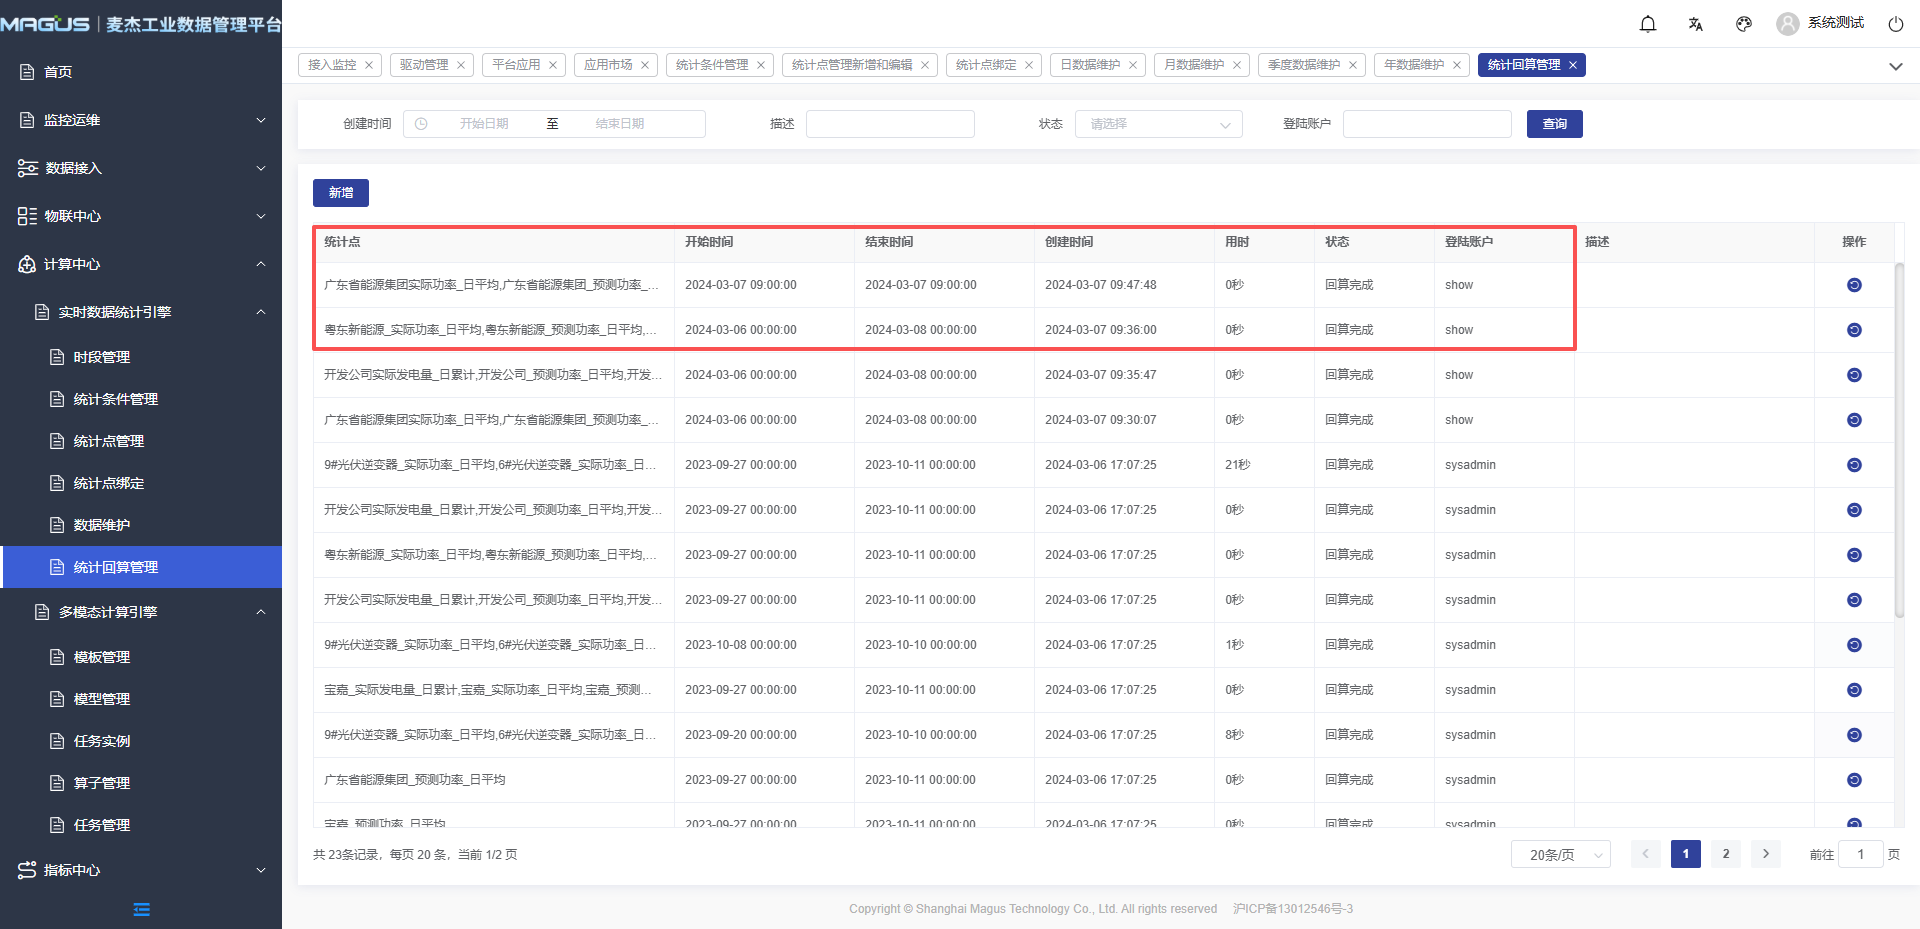1920x929 pixels.
Task: Expand the tab list overflow chevron
Action: (x=1895, y=66)
